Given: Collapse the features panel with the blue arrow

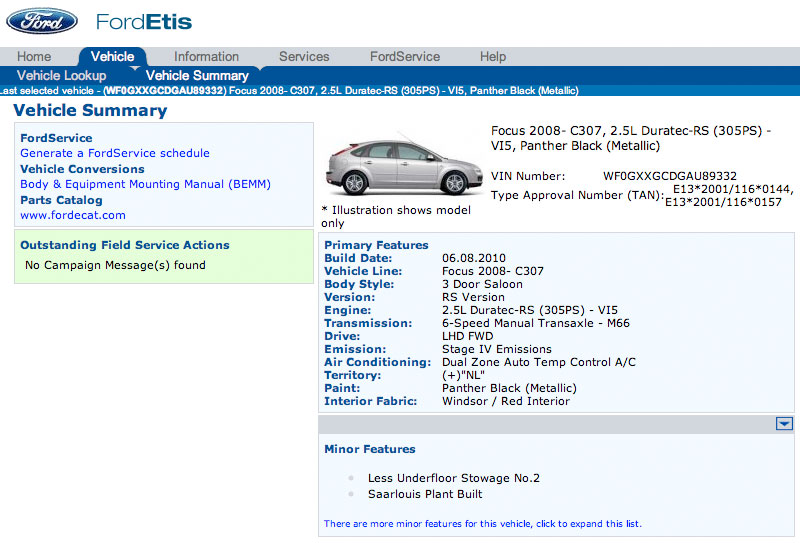Looking at the screenshot, I should (784, 424).
